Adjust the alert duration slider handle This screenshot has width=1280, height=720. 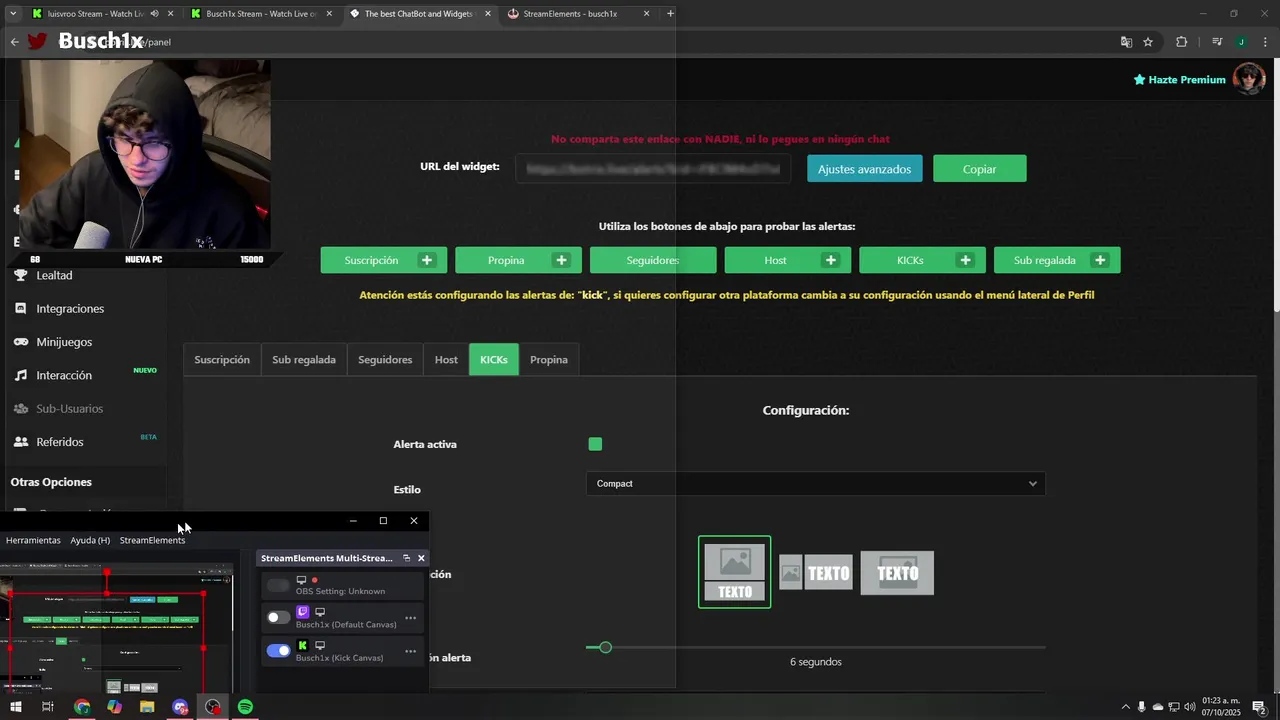click(x=605, y=648)
